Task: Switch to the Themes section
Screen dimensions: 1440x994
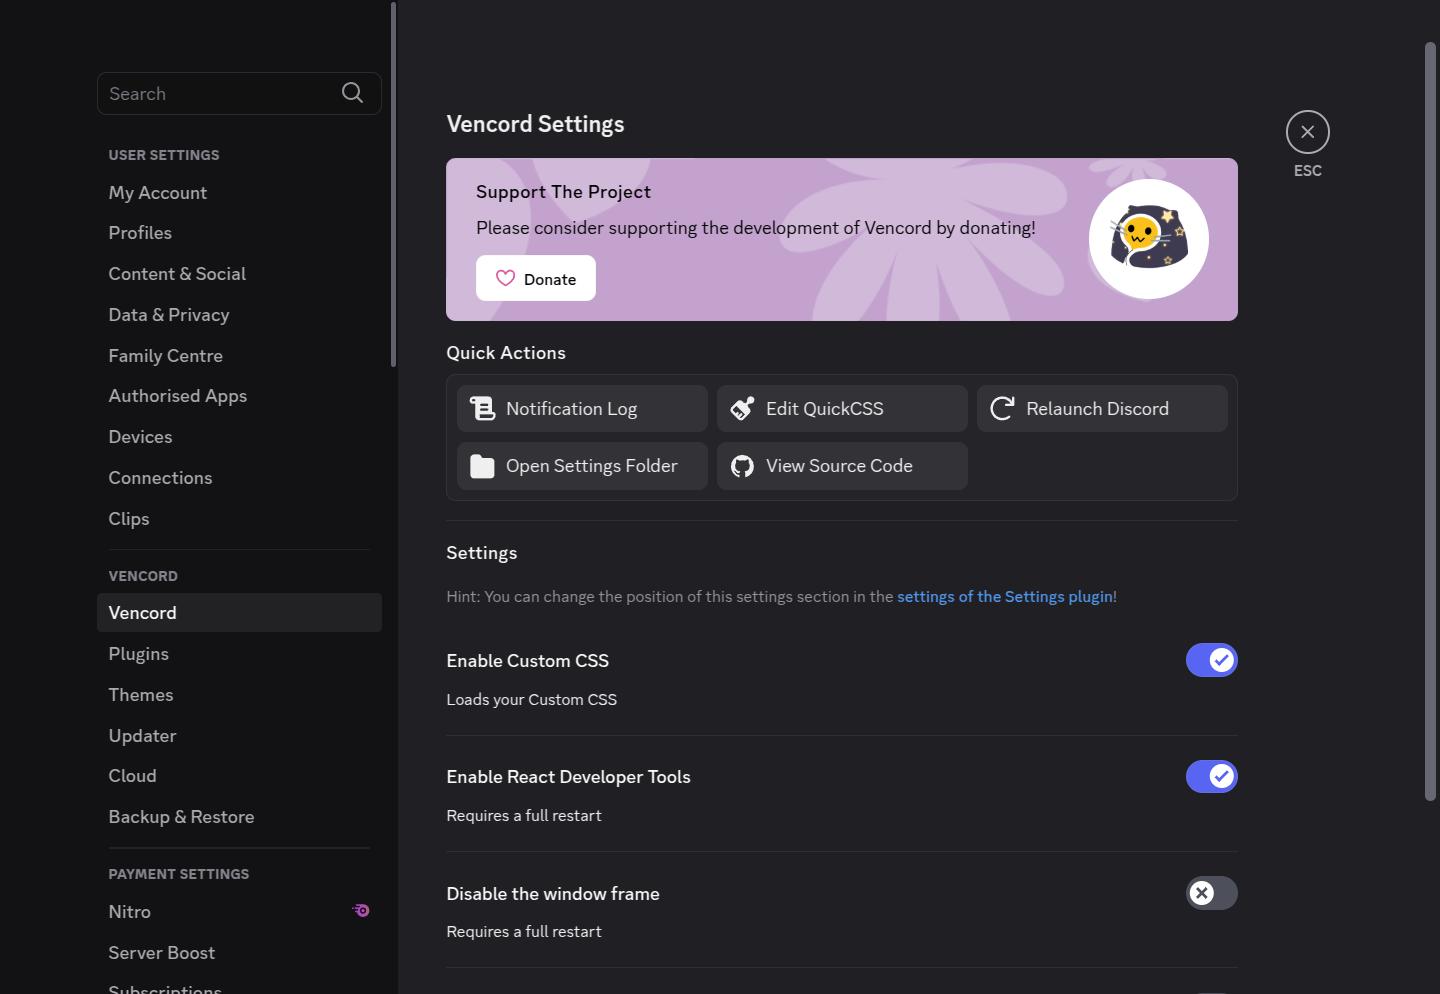Action: (140, 694)
